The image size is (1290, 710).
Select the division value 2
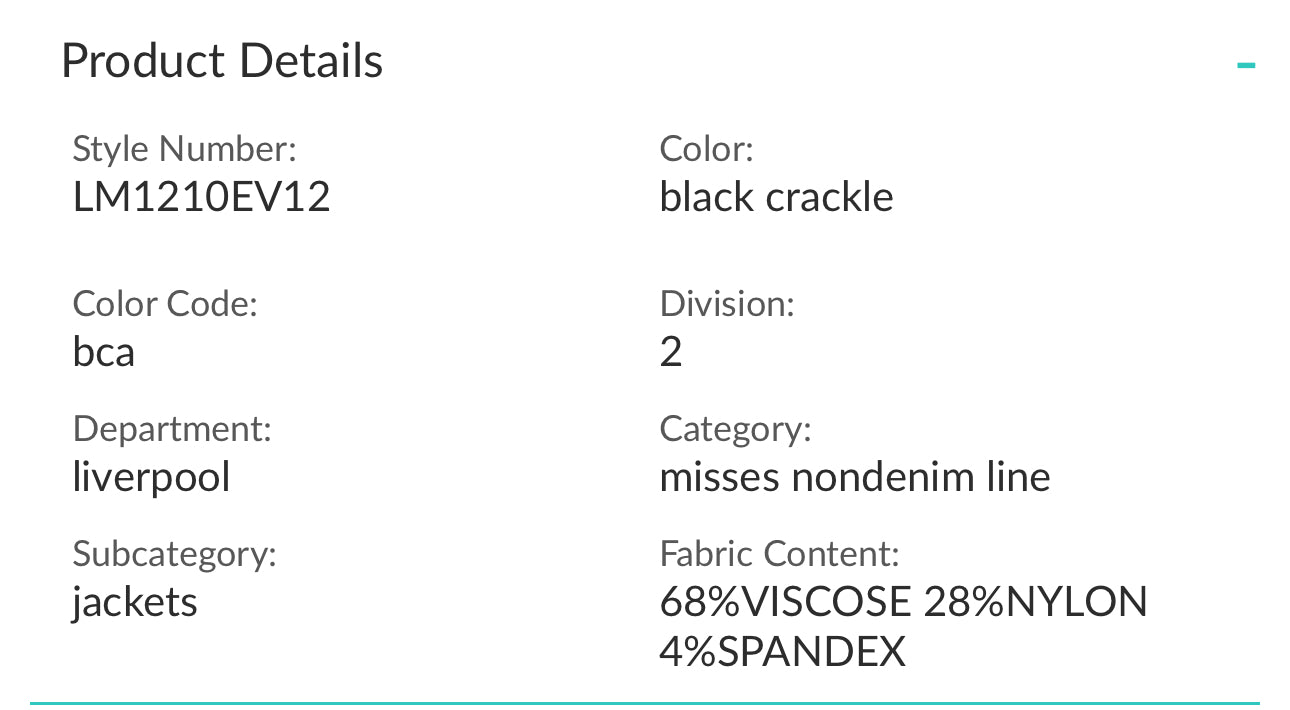[x=671, y=352]
